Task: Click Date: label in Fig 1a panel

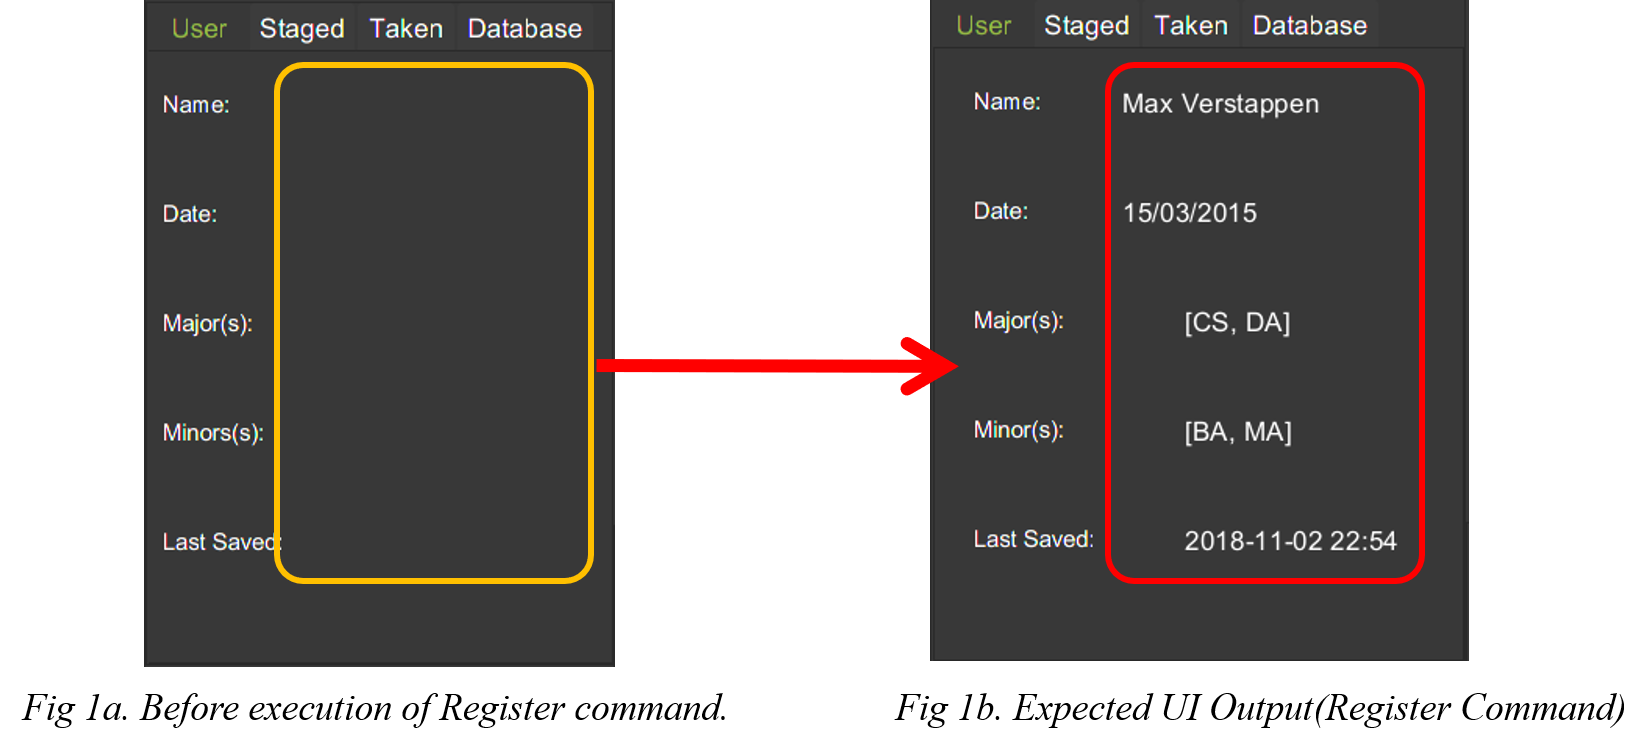Action: (x=190, y=214)
